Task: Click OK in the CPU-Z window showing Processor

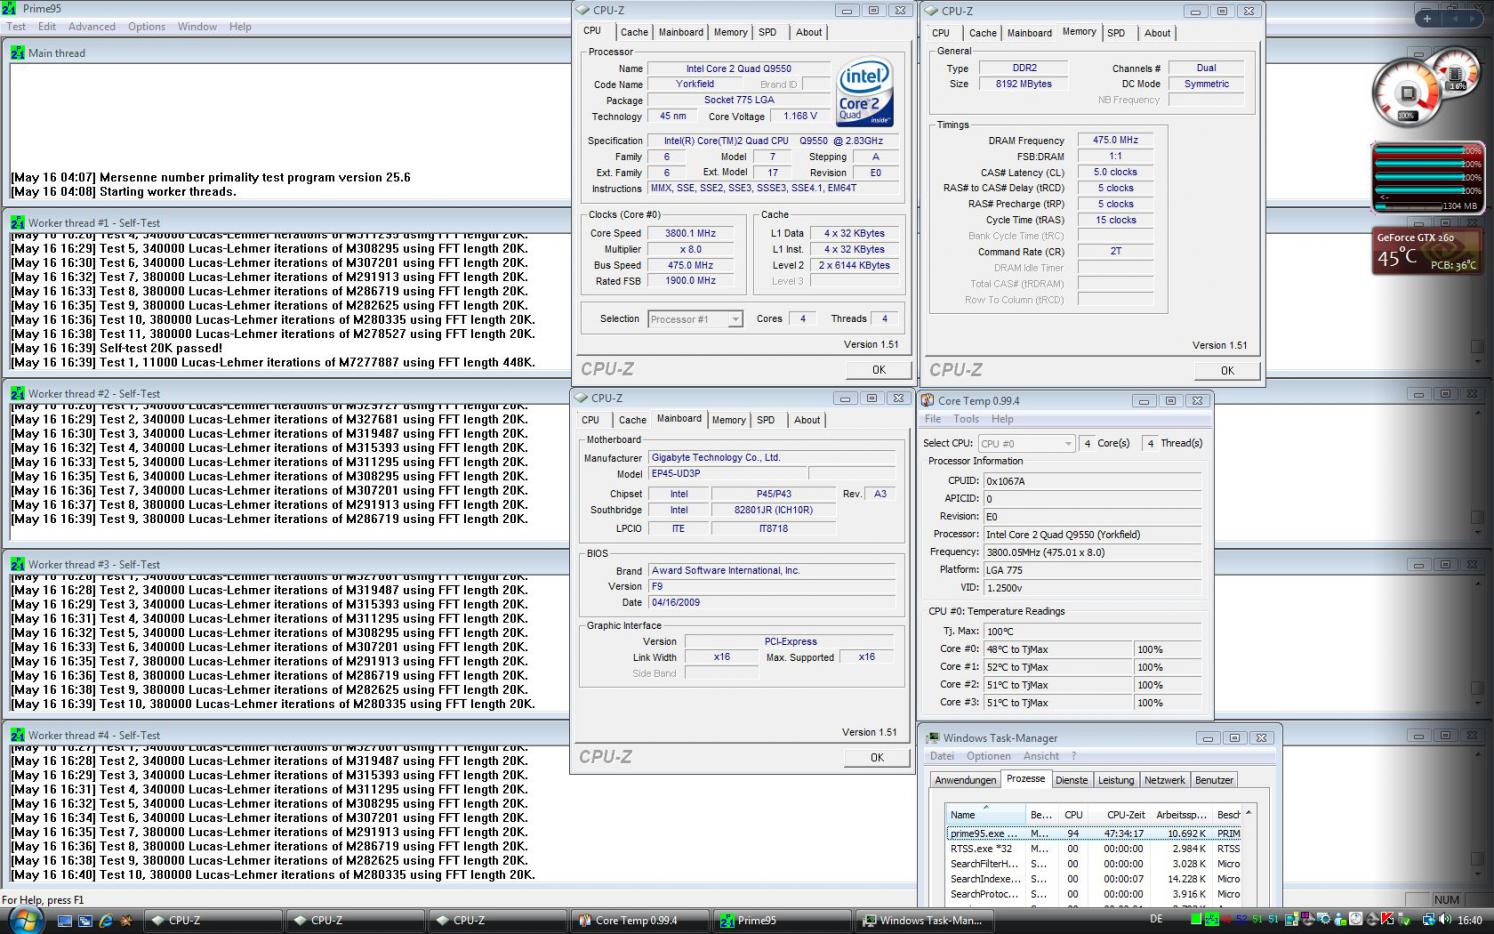Action: point(878,370)
